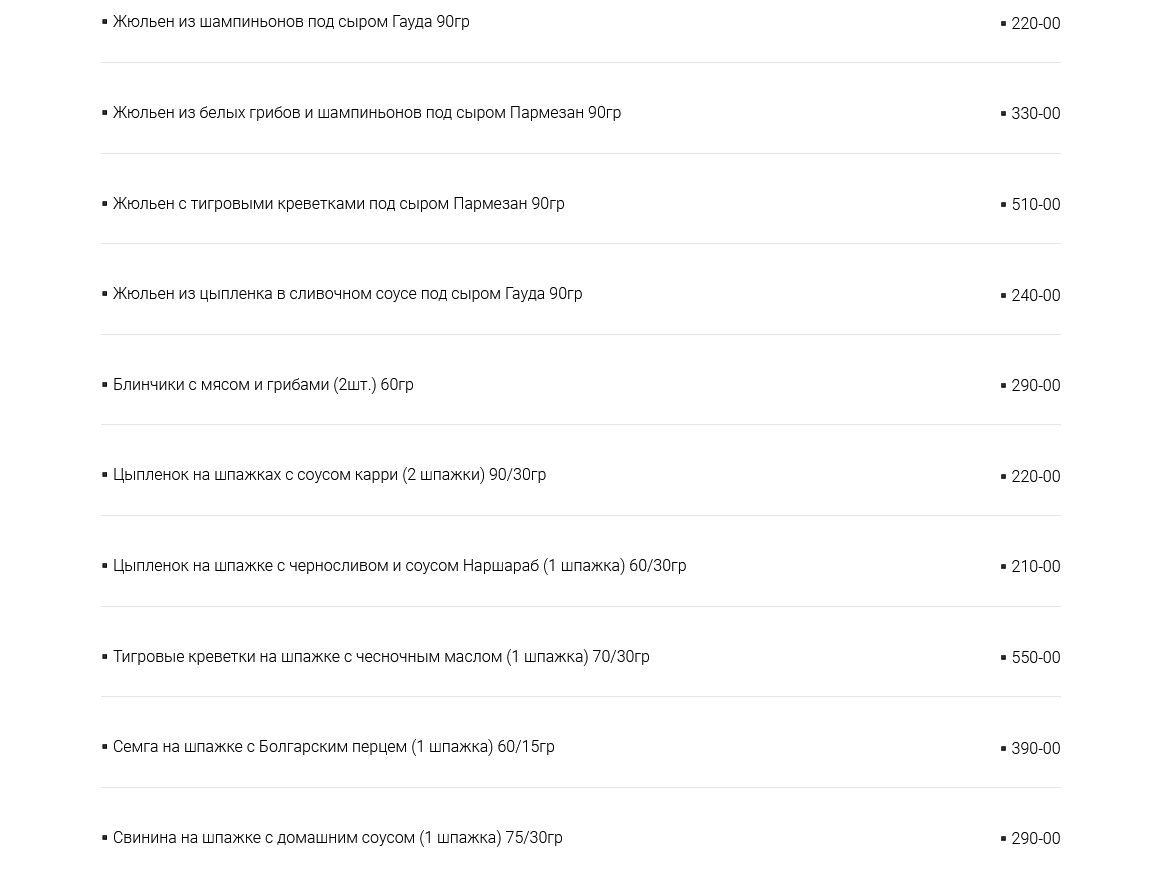Click the 240-00 price
The width and height of the screenshot is (1160, 872).
click(x=1034, y=296)
